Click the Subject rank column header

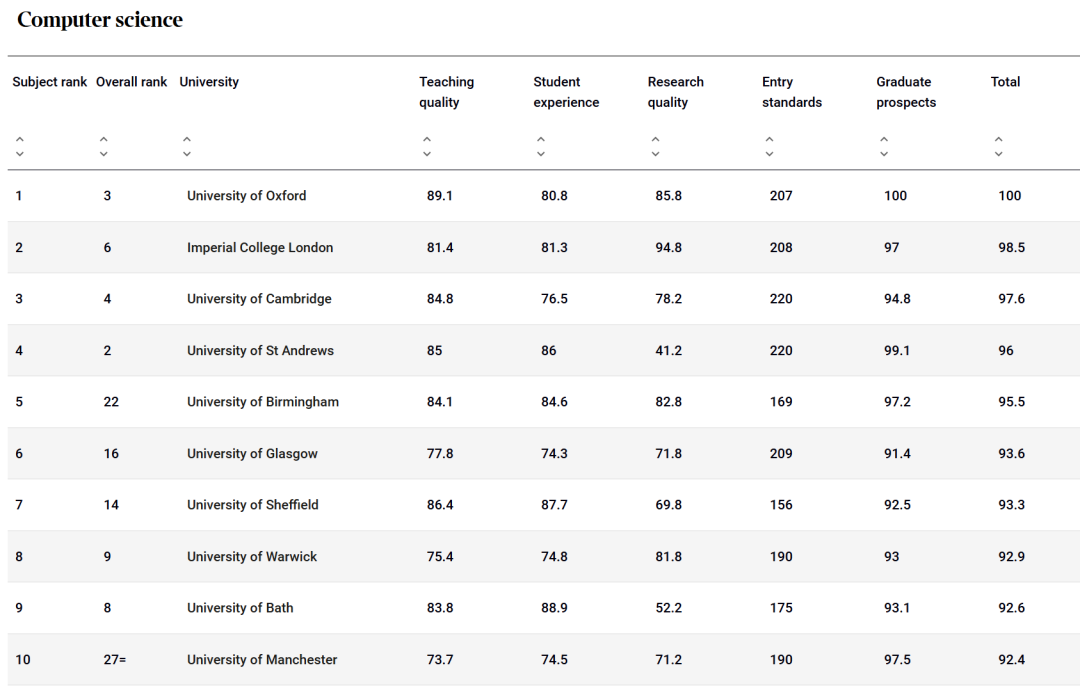pos(50,82)
